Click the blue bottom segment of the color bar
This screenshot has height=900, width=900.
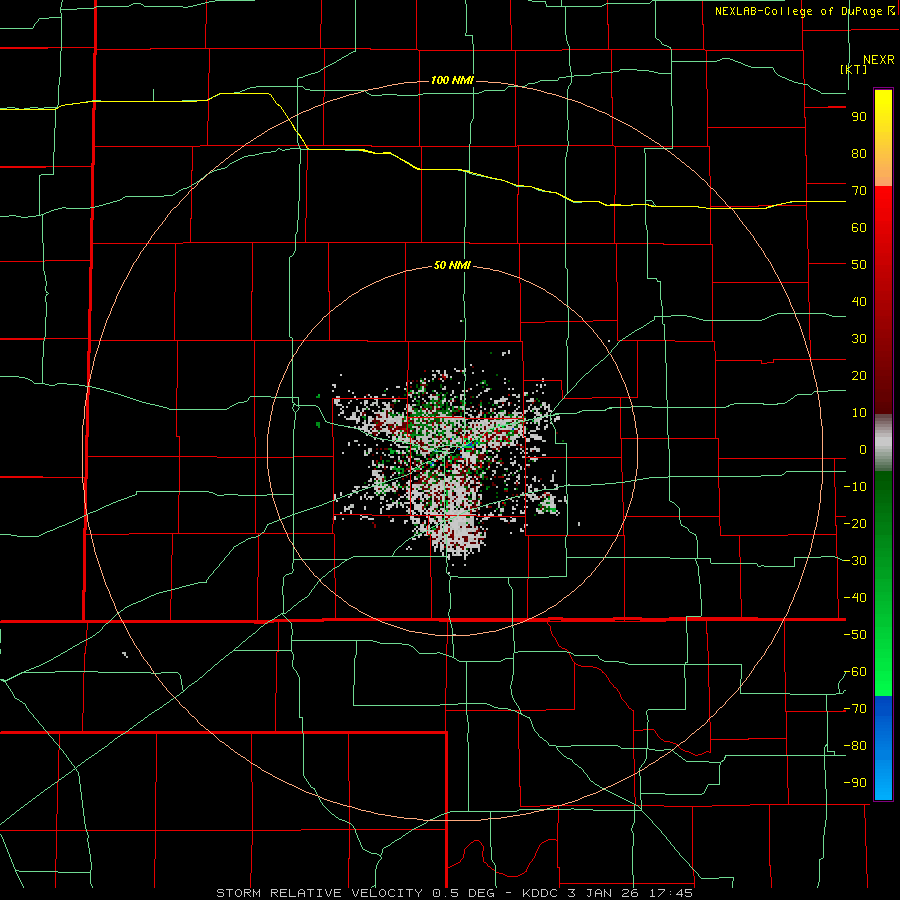click(x=883, y=748)
